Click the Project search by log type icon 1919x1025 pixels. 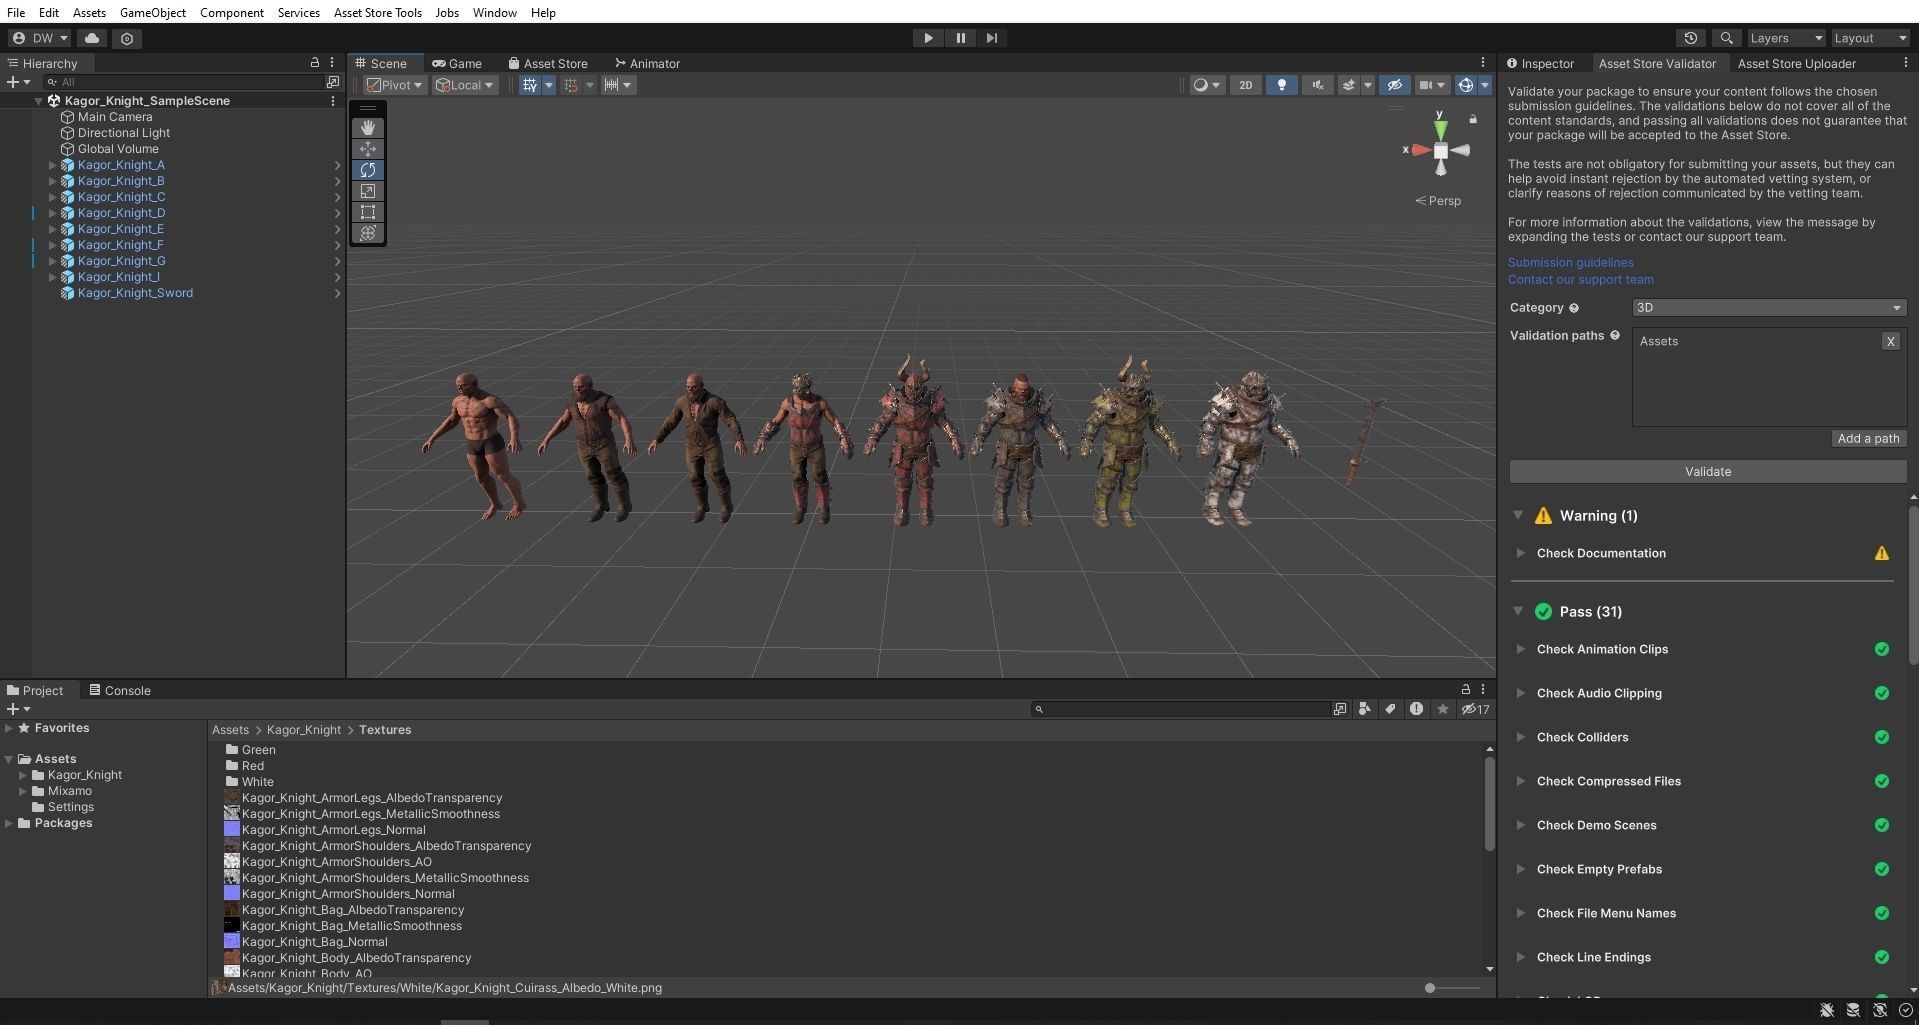click(1416, 709)
